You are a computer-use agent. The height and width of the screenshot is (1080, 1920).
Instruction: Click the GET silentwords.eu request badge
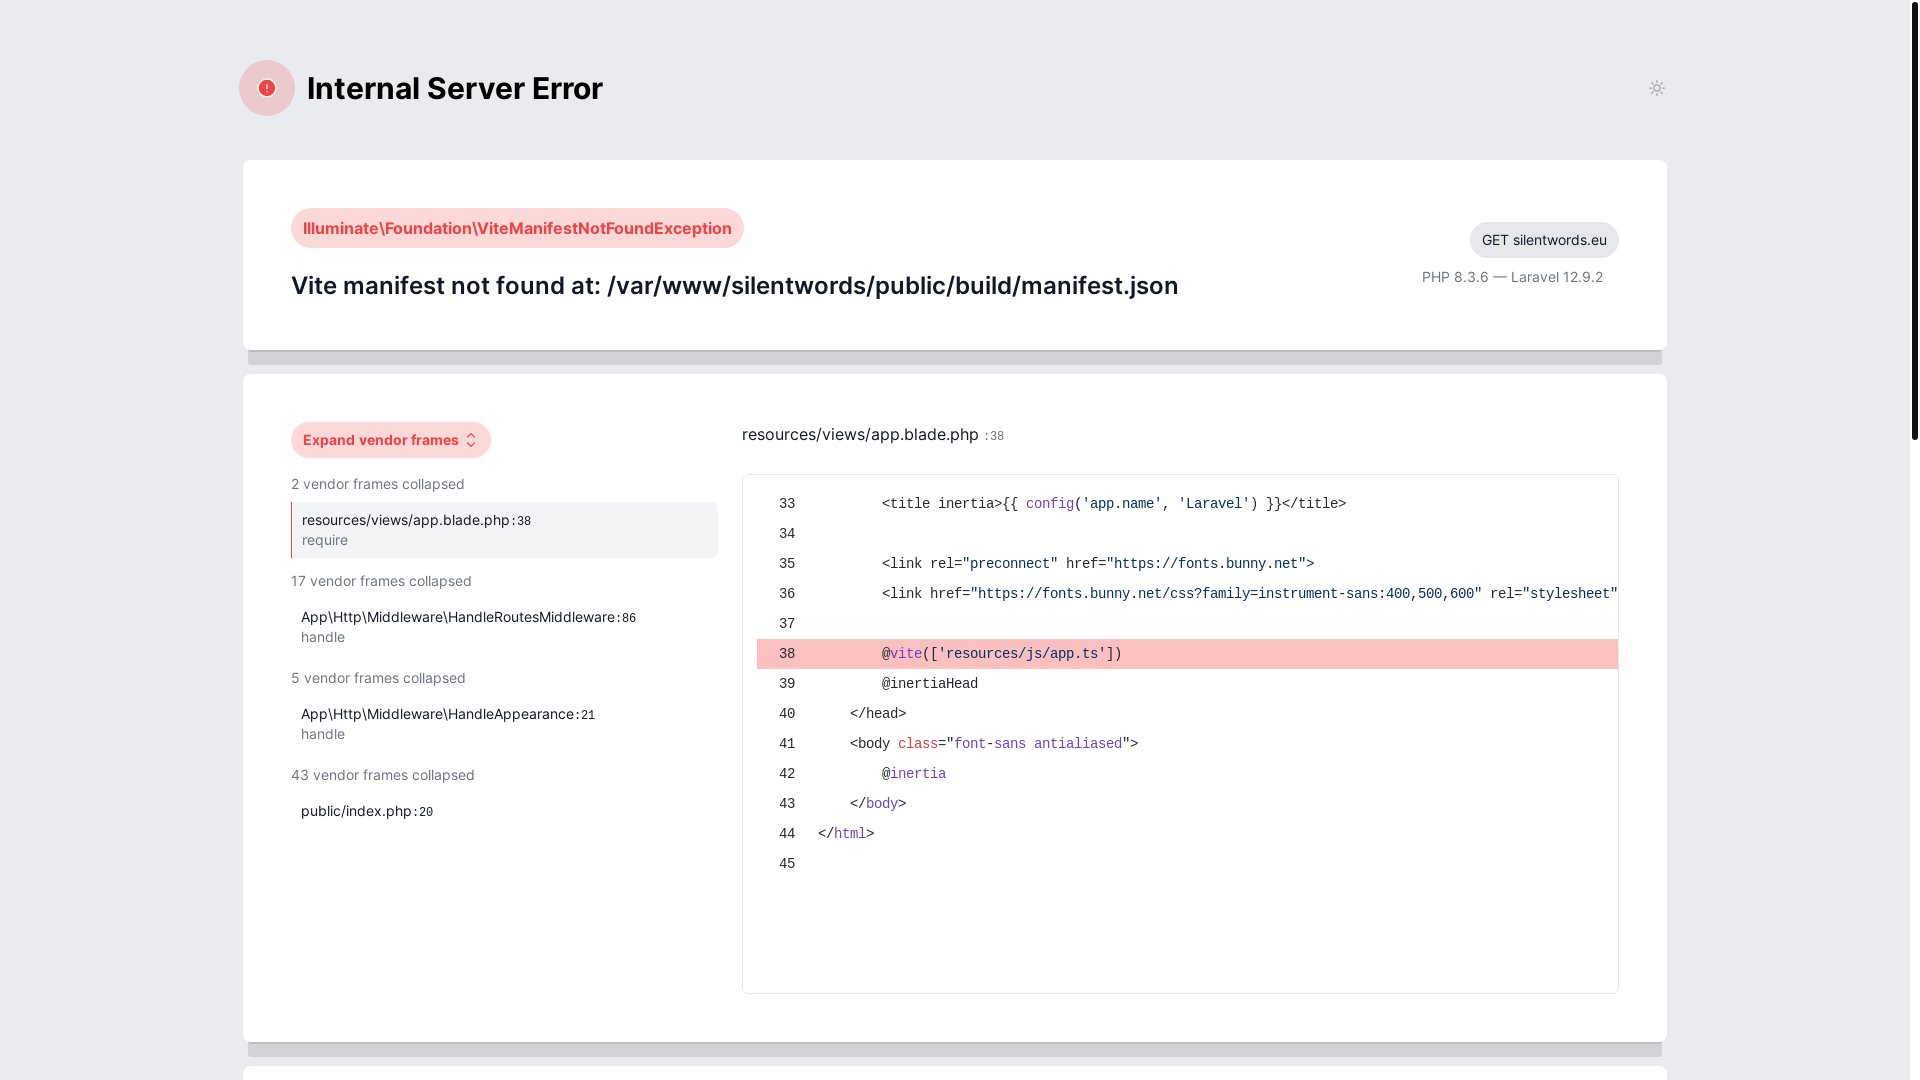[x=1544, y=240]
